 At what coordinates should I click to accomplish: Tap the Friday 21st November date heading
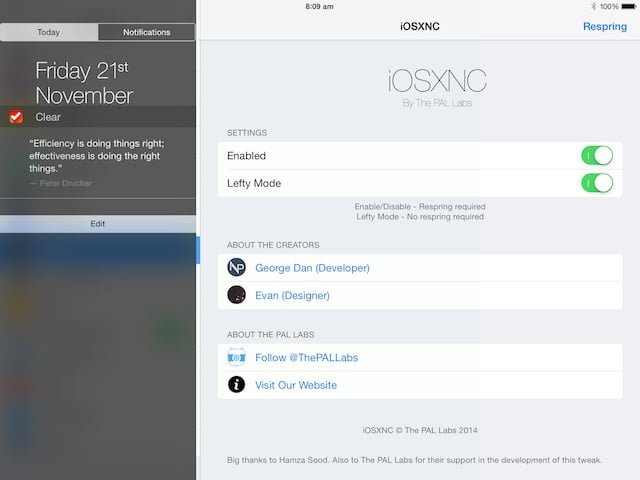[84, 83]
